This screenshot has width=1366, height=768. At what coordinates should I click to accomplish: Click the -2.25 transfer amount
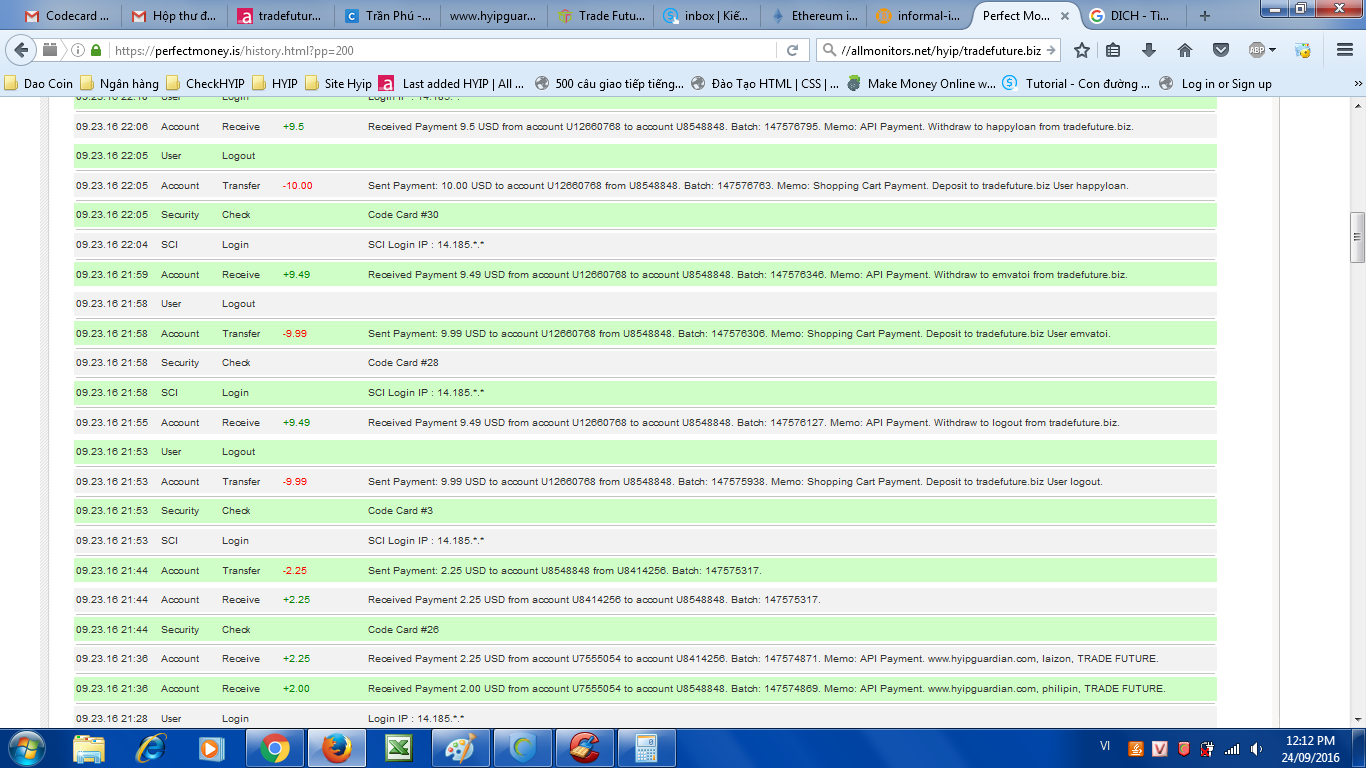click(x=294, y=571)
